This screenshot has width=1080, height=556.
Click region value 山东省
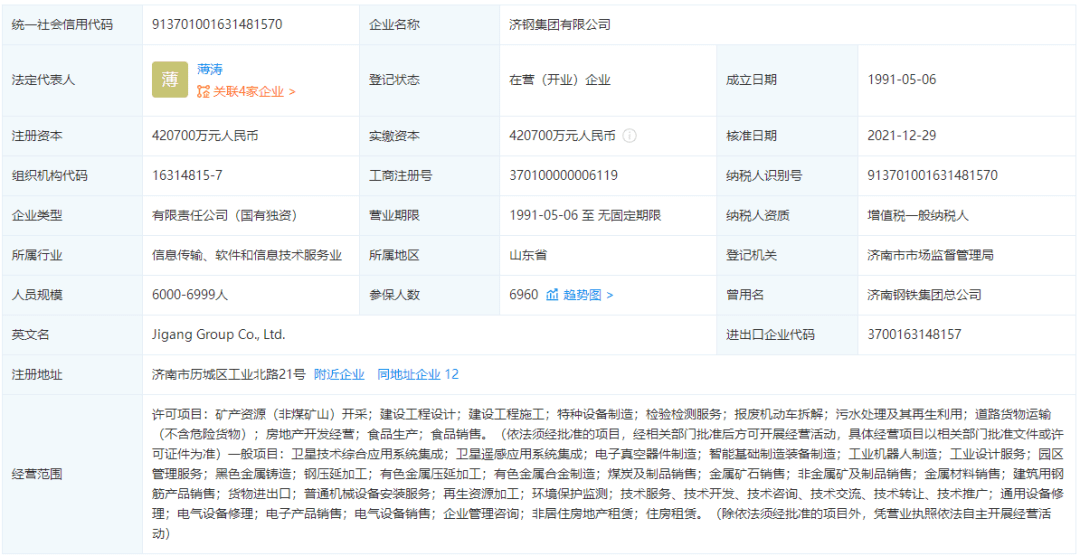[x=528, y=256]
